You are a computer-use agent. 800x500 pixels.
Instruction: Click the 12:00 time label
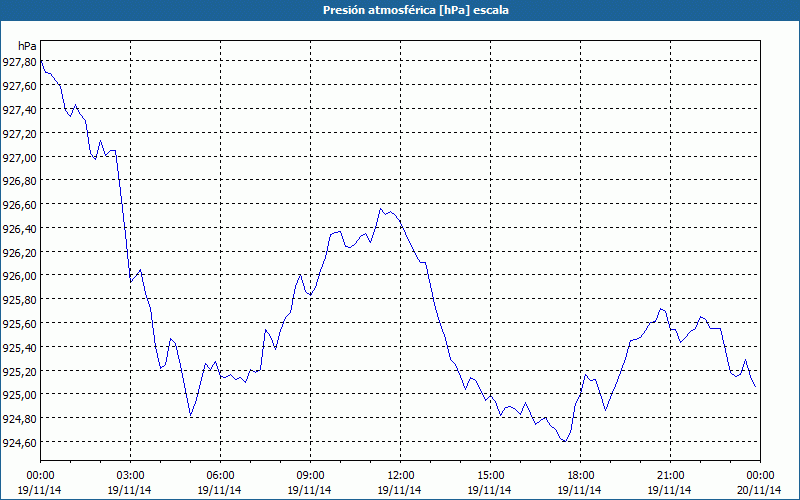pos(401,476)
